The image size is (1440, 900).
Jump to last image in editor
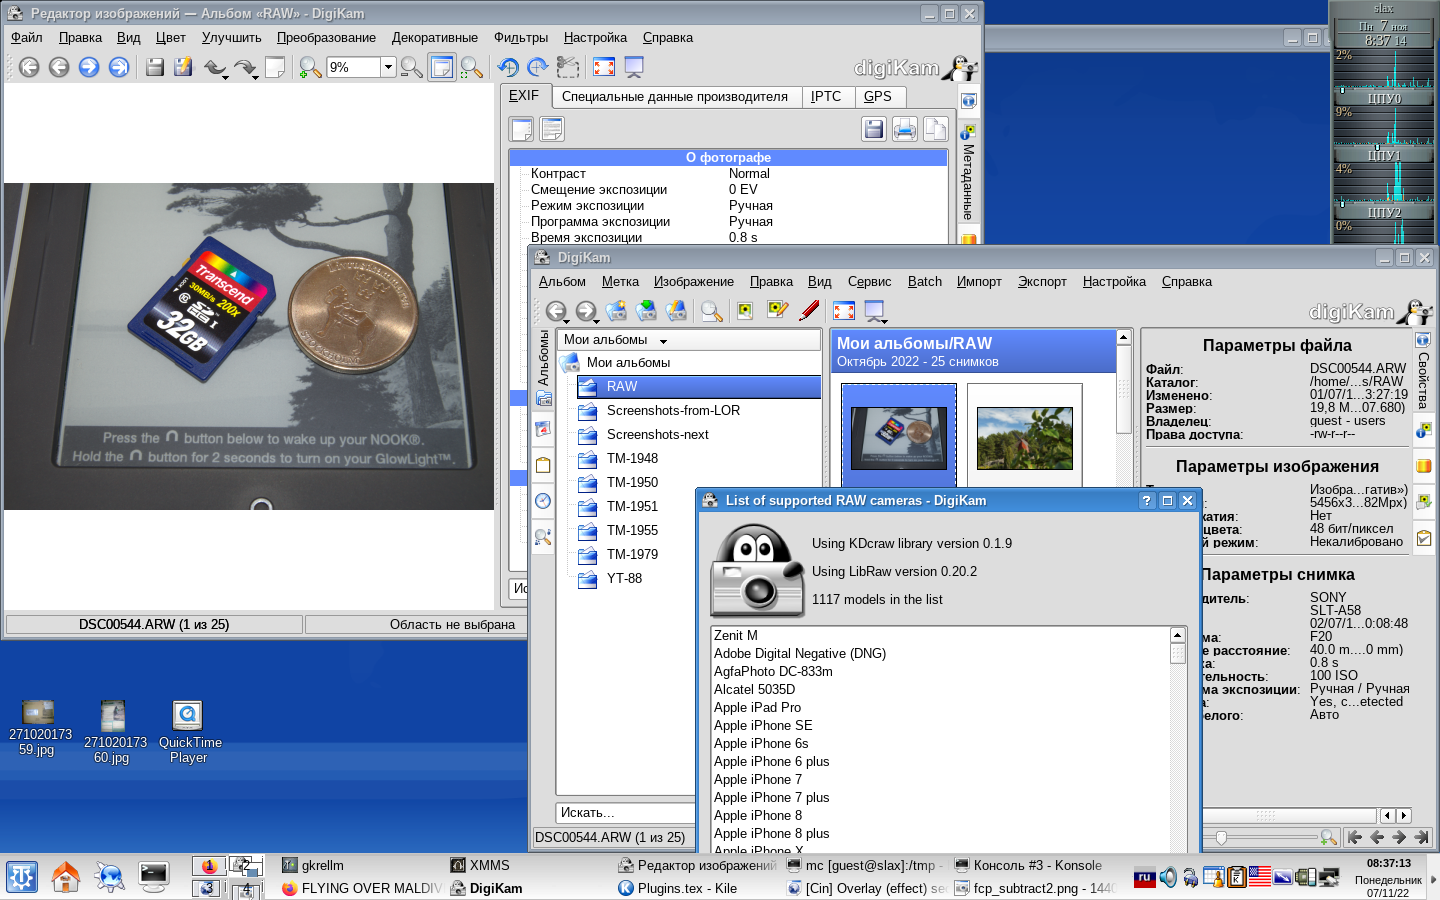[119, 67]
